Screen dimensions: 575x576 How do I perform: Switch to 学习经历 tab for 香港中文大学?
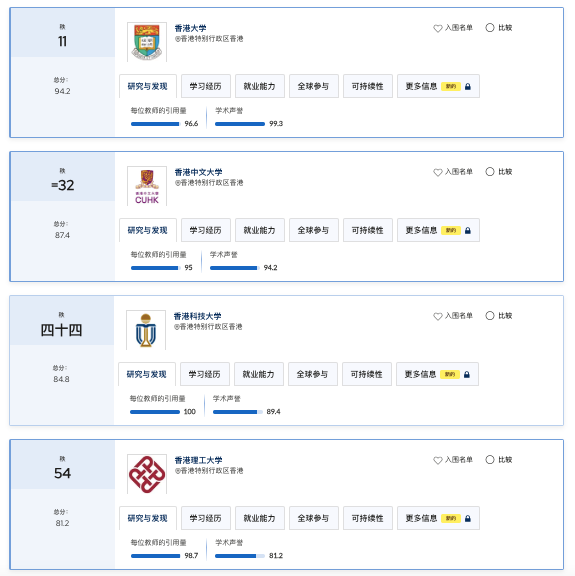tap(206, 230)
